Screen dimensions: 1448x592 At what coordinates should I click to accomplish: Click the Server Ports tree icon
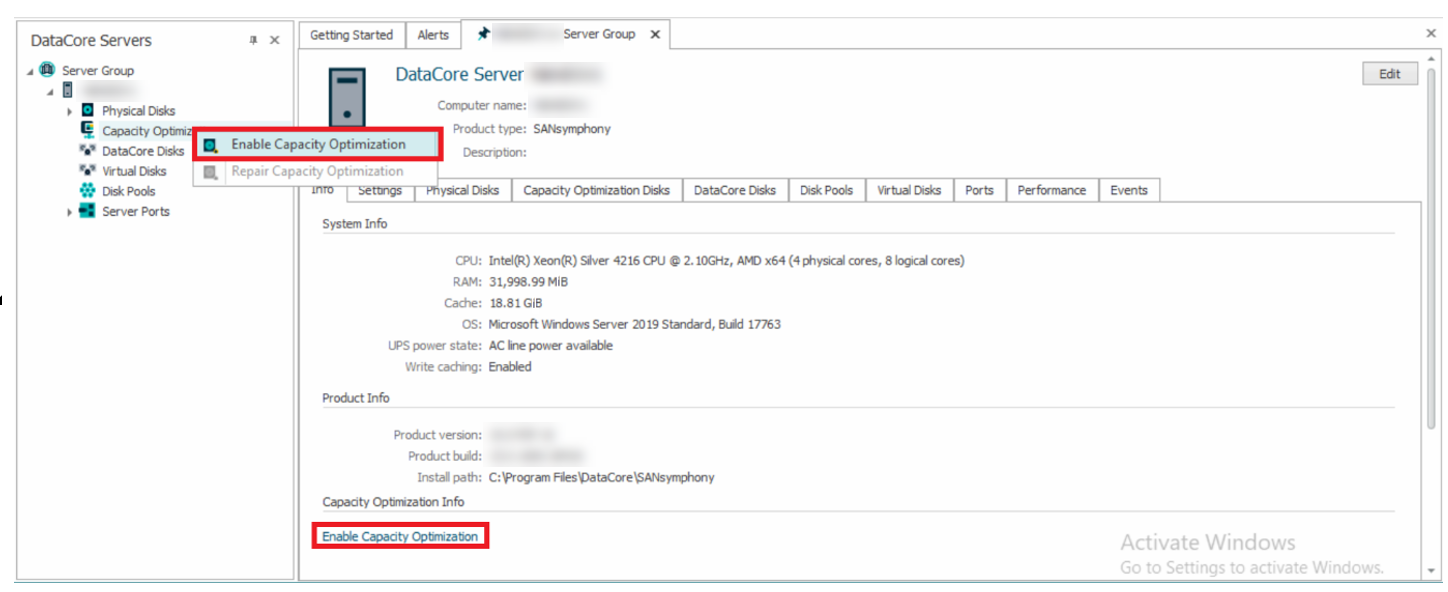(x=87, y=211)
